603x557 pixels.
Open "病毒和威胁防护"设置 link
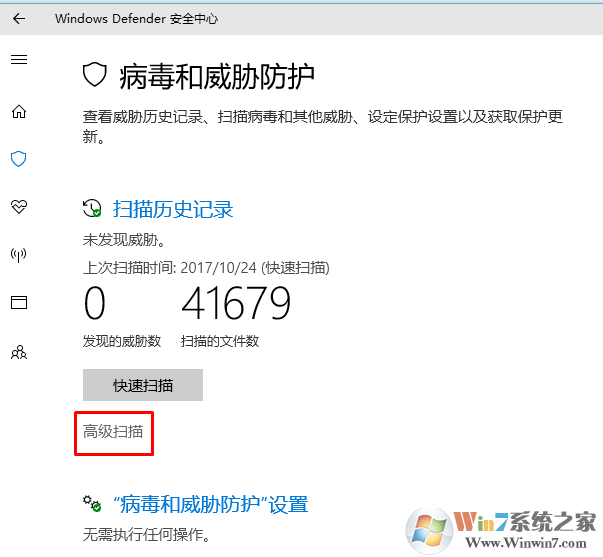210,504
